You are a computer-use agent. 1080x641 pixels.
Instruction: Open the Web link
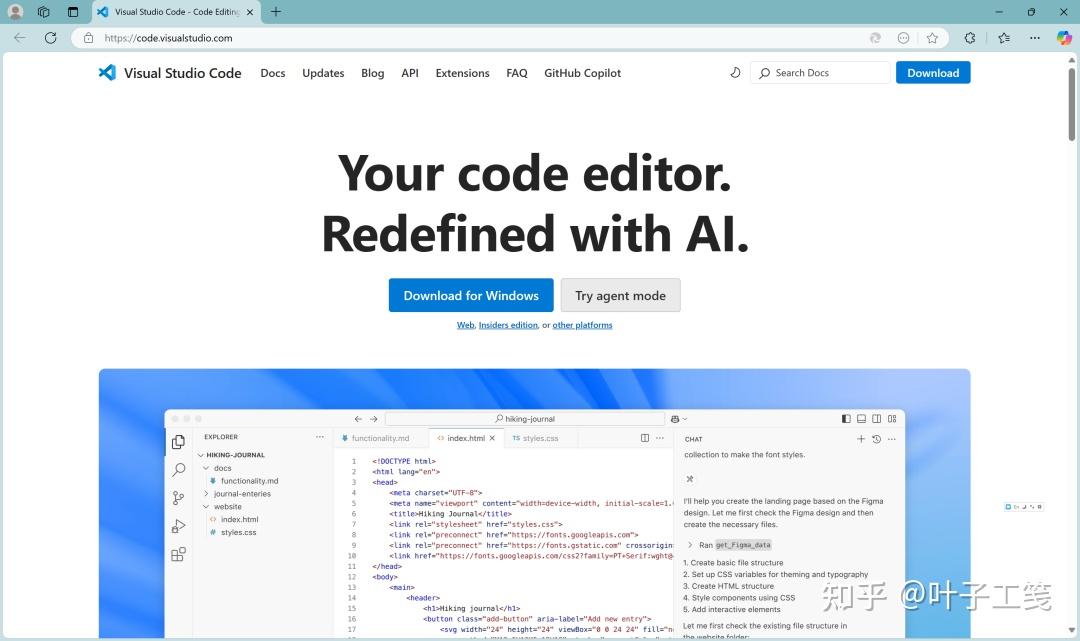[466, 325]
